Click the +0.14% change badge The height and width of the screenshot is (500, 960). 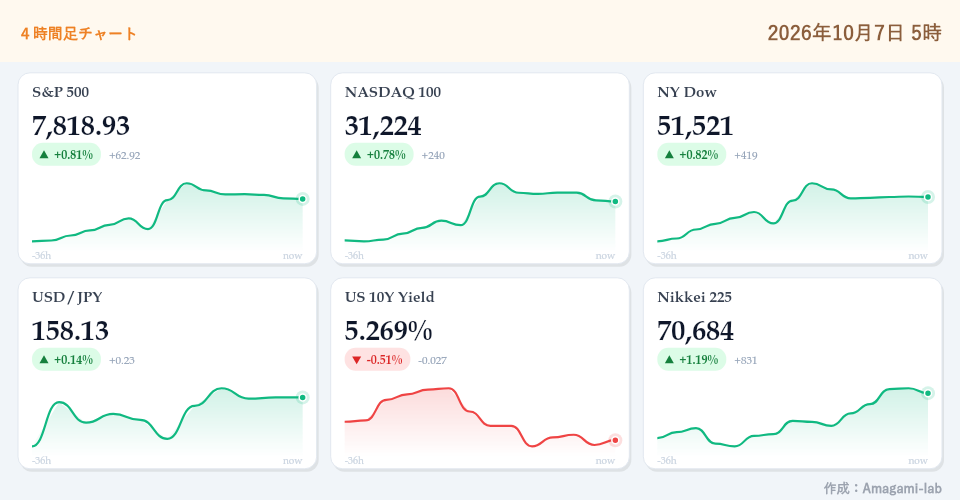pos(66,360)
